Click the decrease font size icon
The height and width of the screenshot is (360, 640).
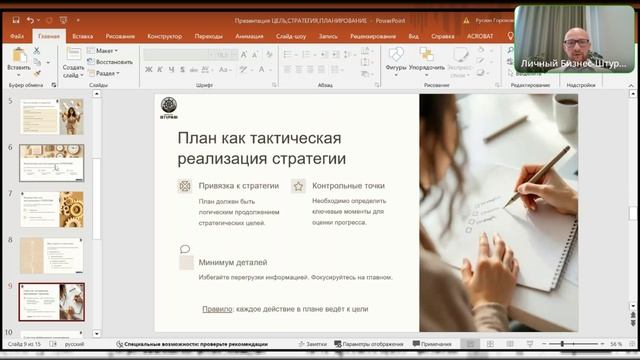pos(255,55)
